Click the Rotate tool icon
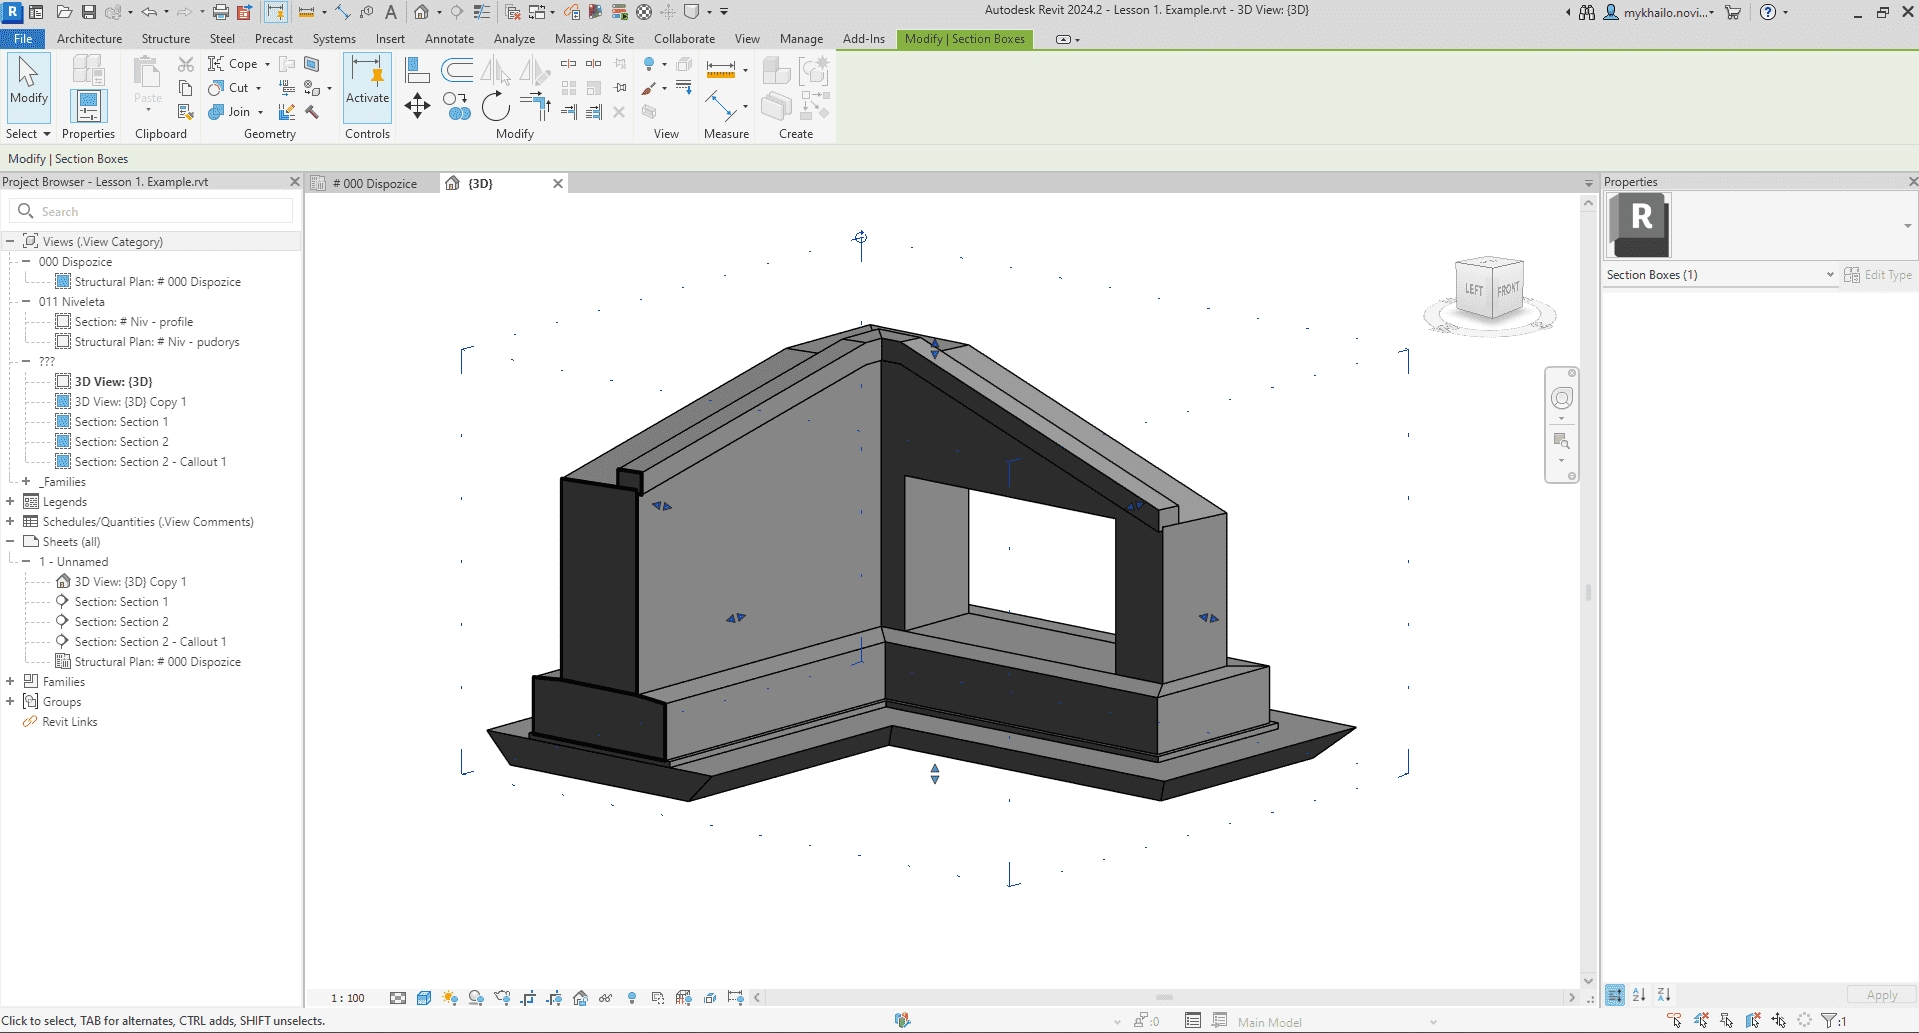Image resolution: width=1919 pixels, height=1033 pixels. pyautogui.click(x=495, y=106)
